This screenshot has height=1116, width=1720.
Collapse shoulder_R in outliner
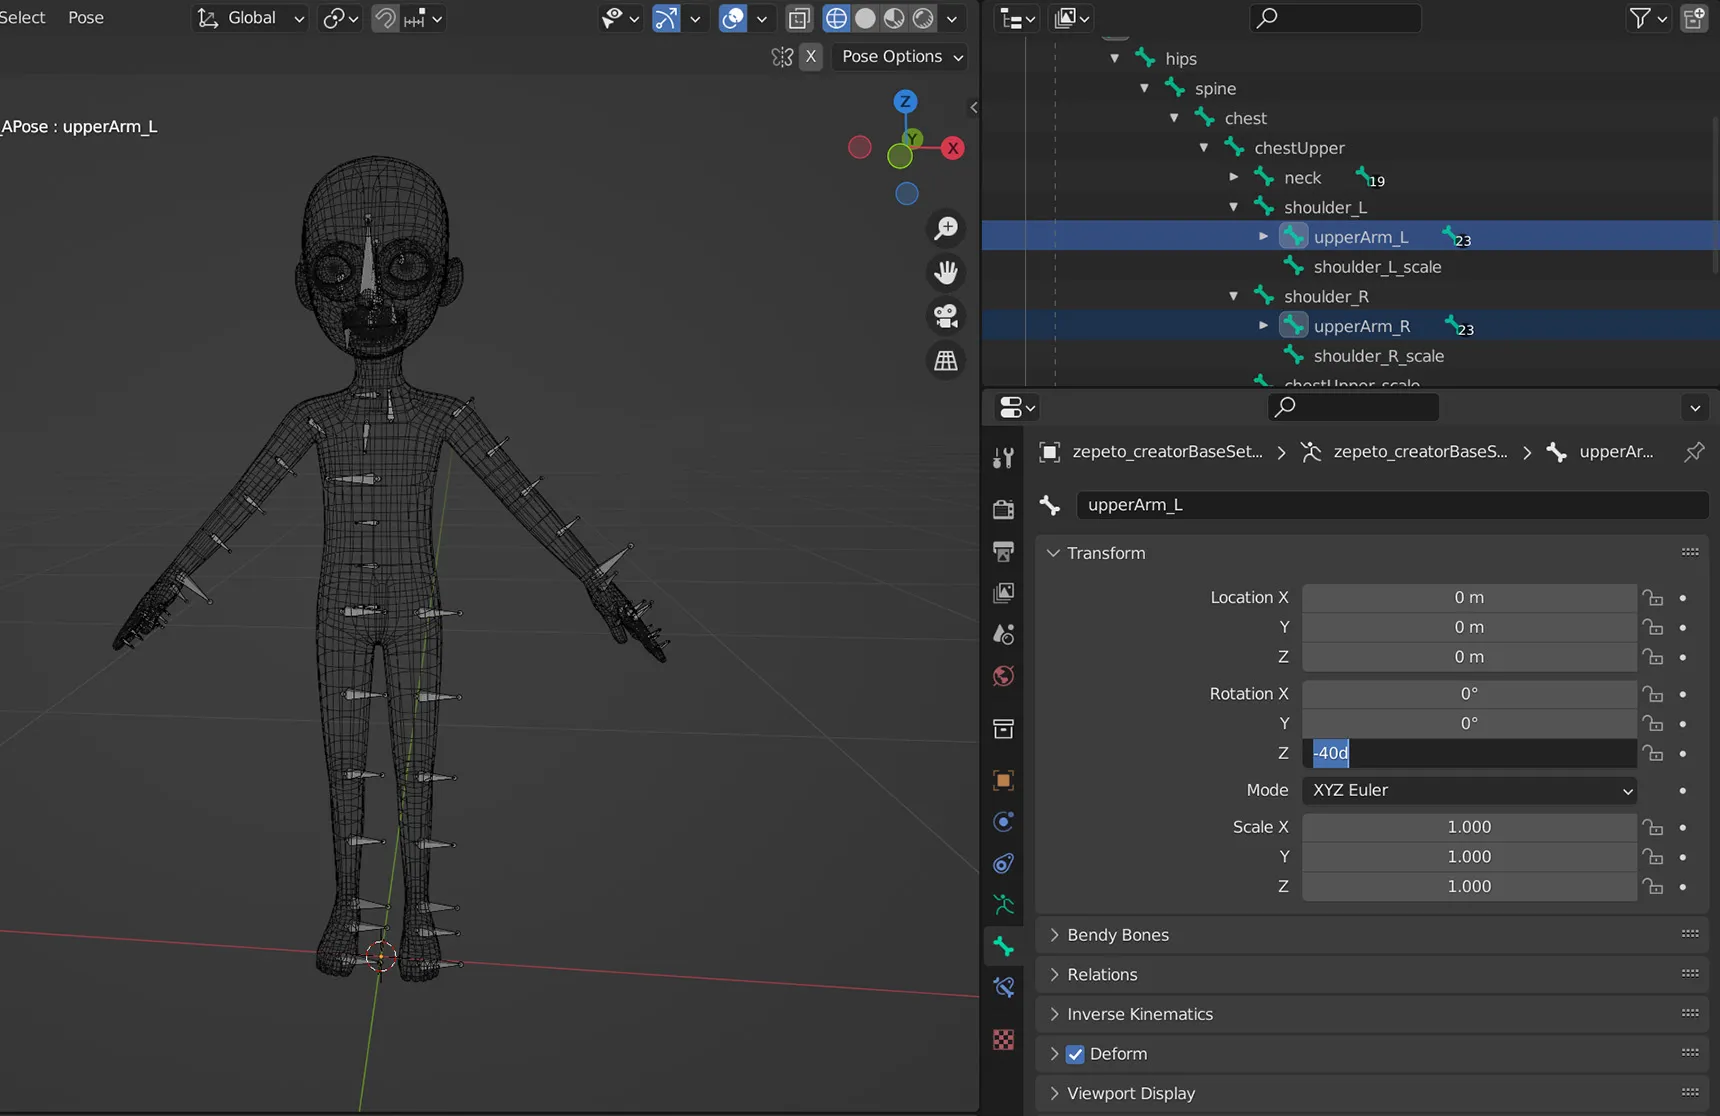1233,296
